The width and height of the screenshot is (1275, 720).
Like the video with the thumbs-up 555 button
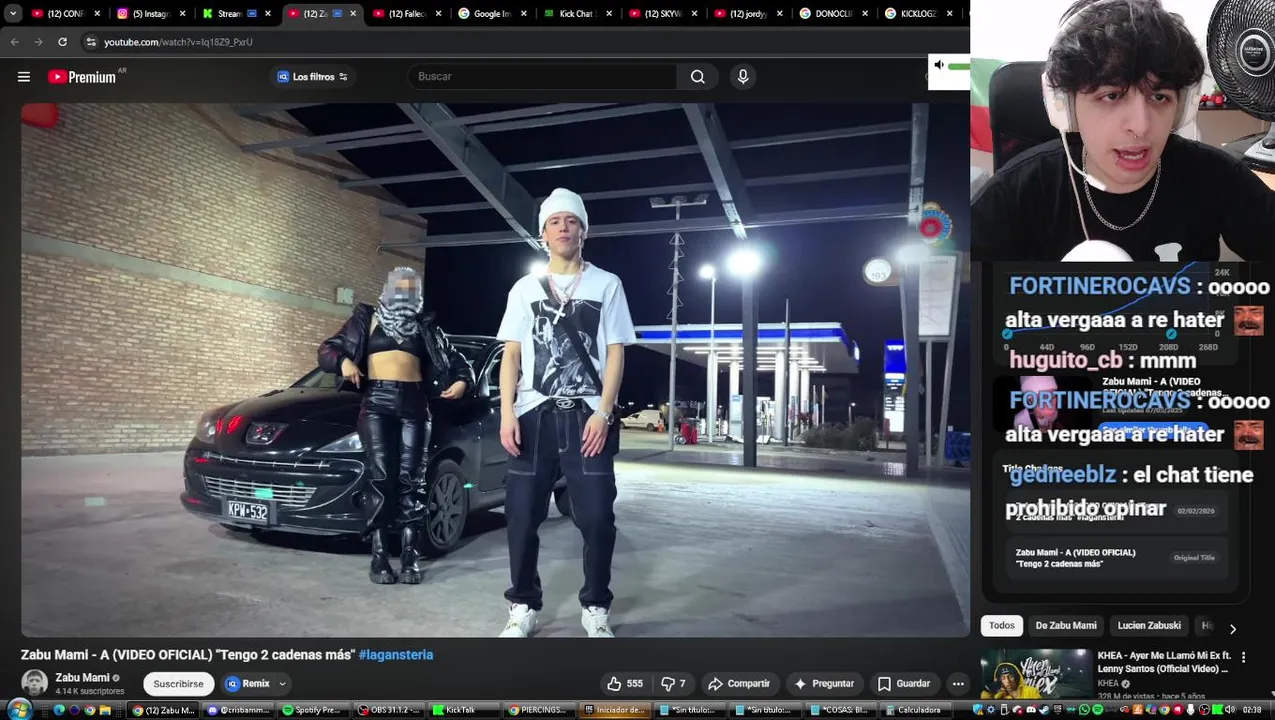tap(625, 684)
